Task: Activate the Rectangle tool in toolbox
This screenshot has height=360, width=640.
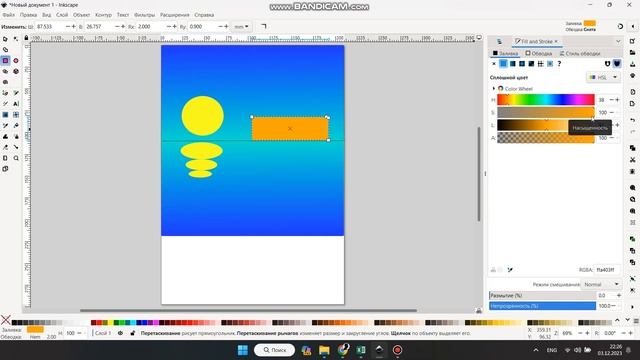Action: click(5, 60)
